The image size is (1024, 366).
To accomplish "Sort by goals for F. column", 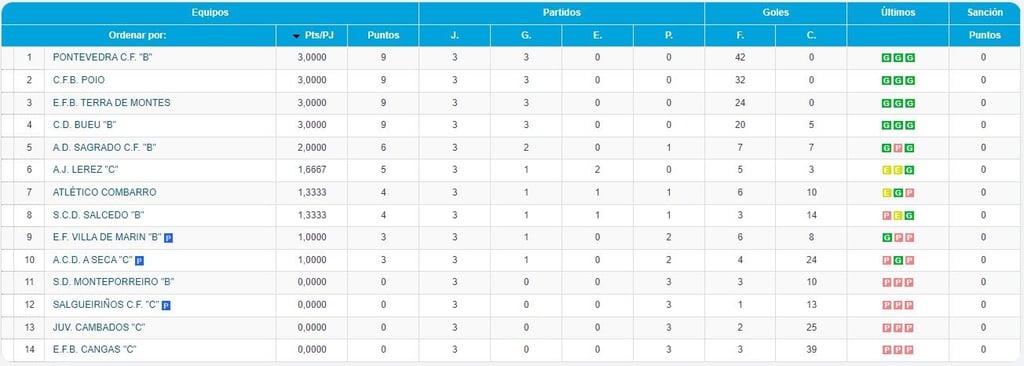I will click(740, 36).
